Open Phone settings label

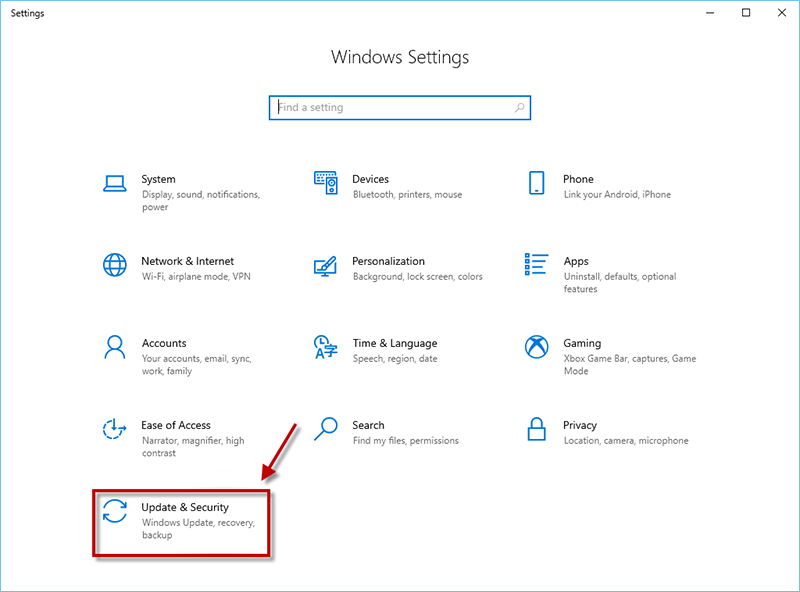point(578,179)
